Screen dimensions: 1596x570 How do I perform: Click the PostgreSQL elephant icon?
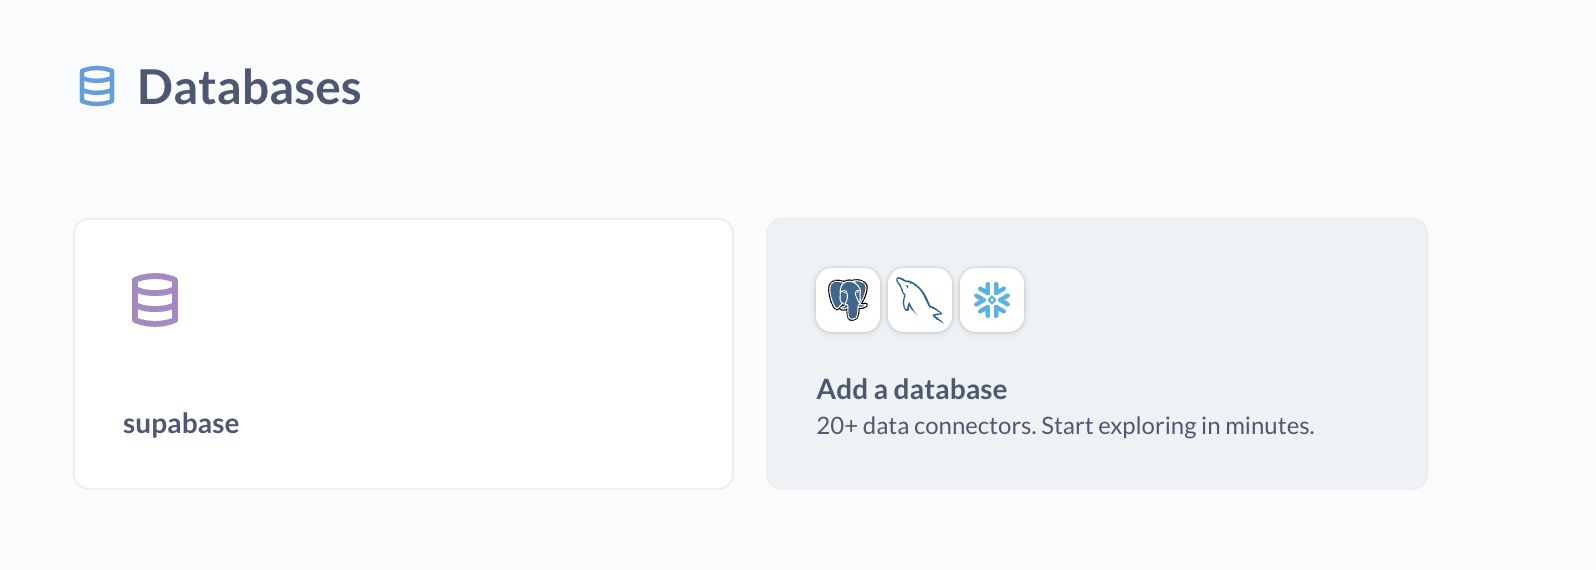[x=848, y=300]
